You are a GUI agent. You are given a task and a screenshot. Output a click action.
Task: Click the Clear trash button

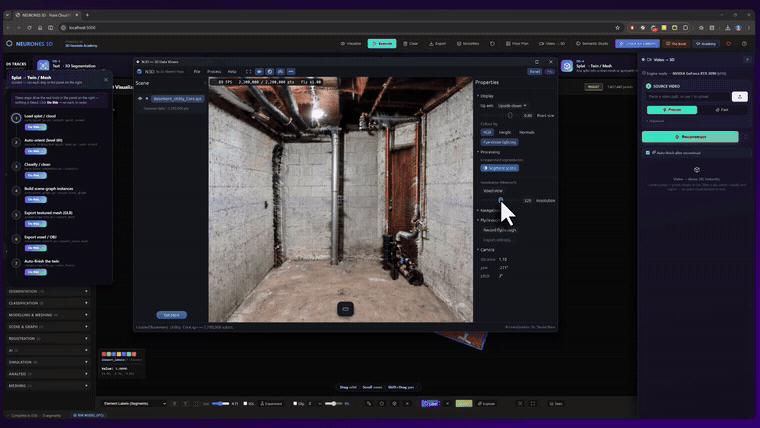click(411, 44)
